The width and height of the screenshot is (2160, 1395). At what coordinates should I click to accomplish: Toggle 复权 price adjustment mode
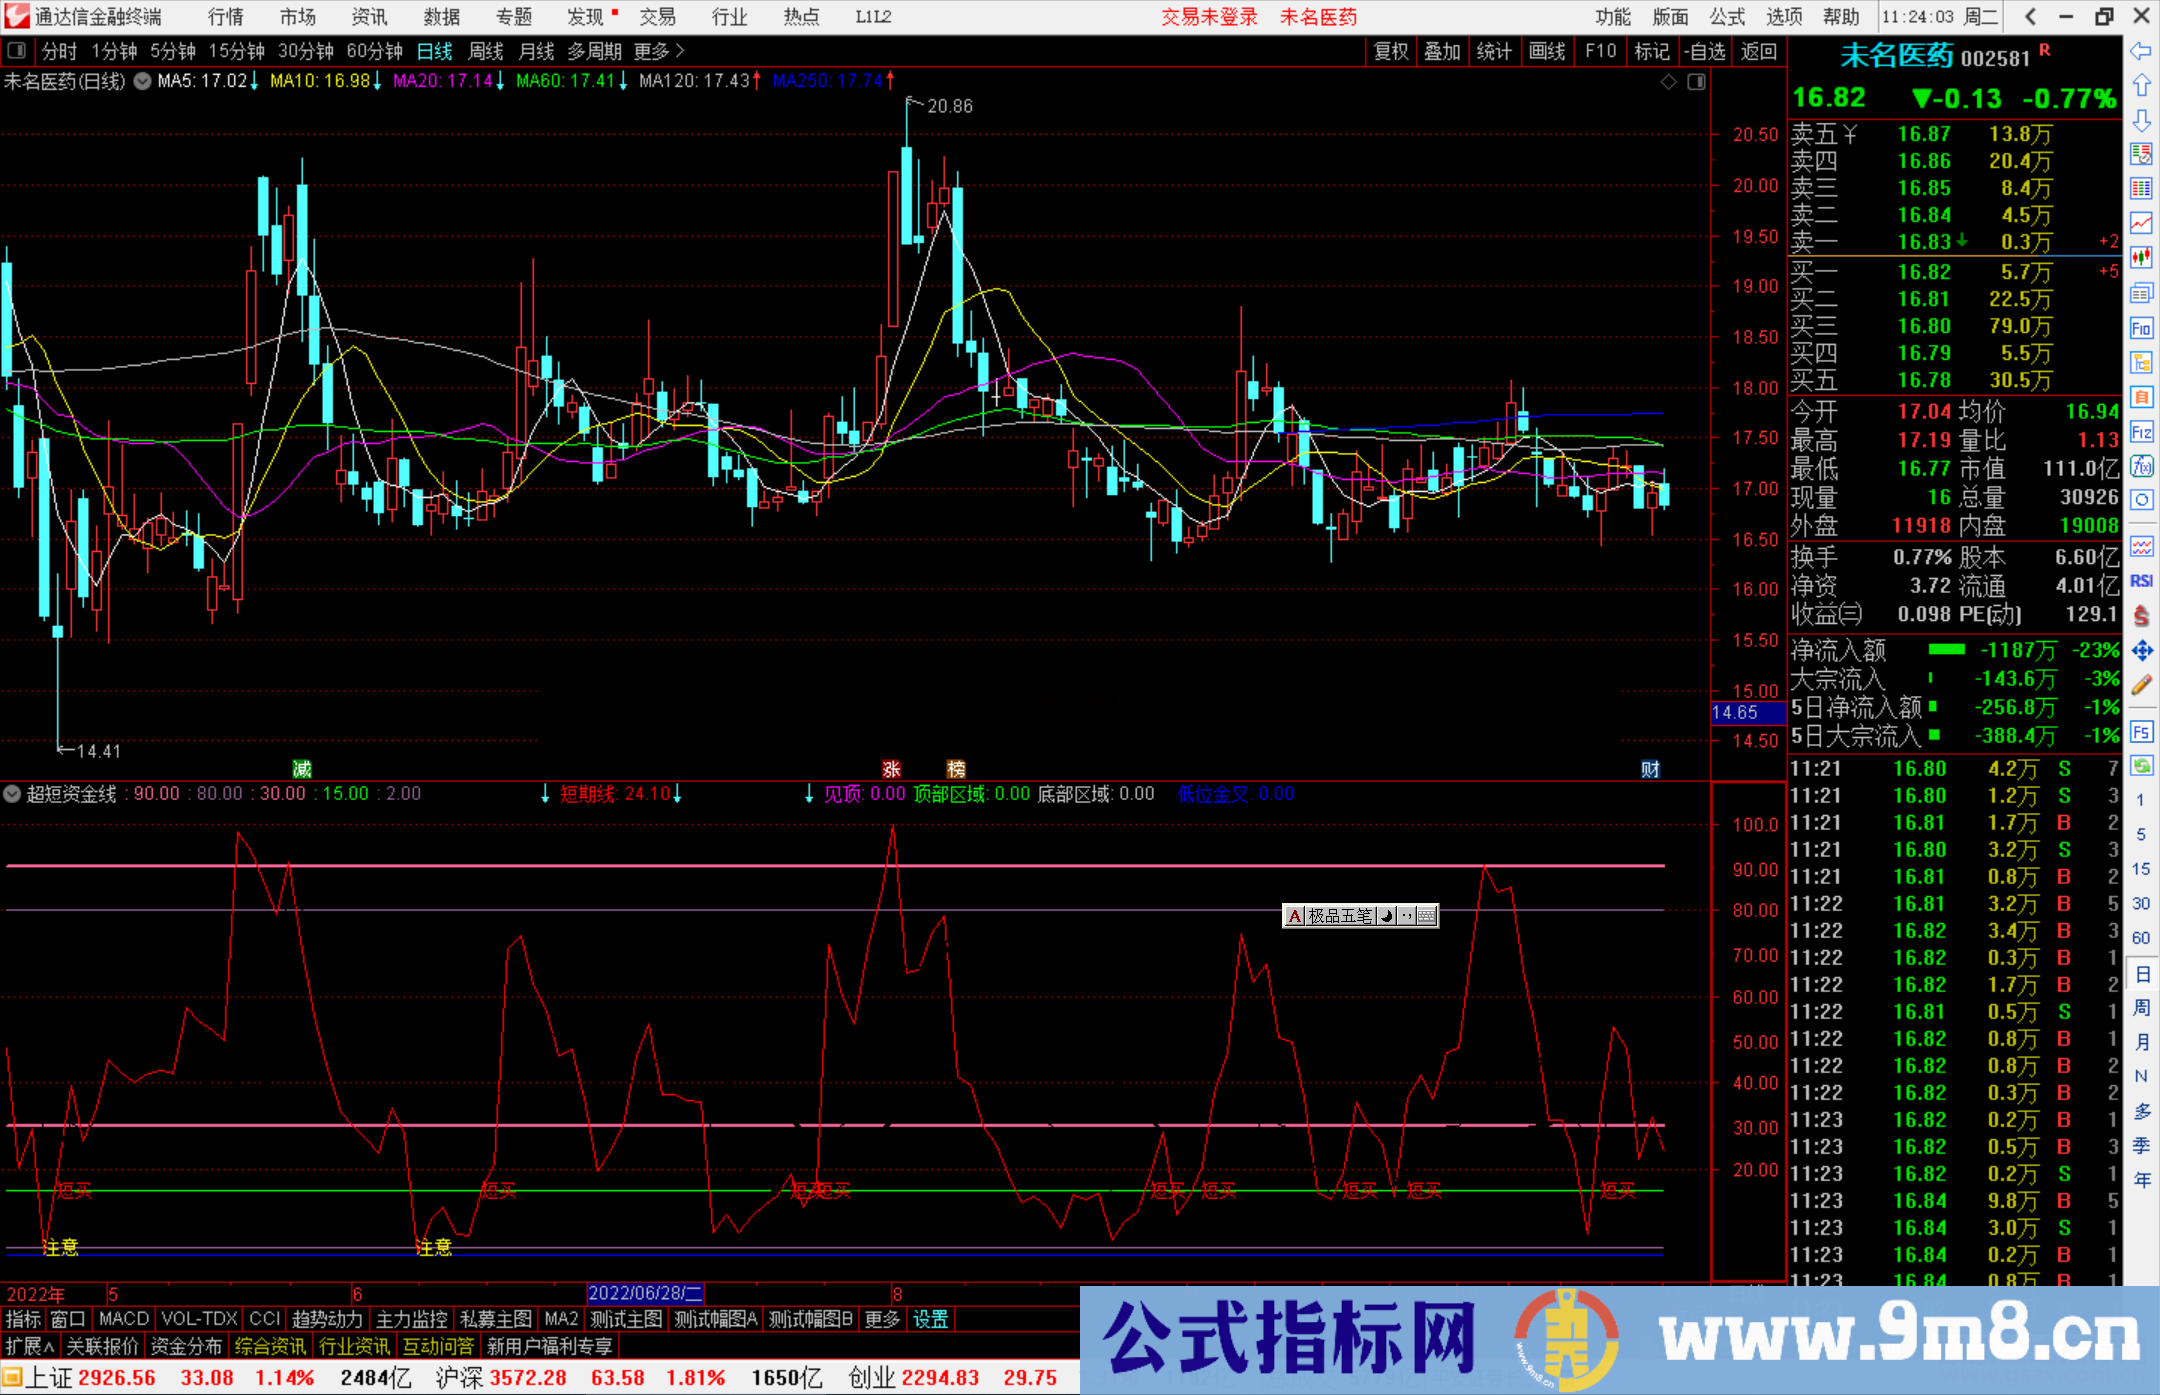(x=1390, y=51)
